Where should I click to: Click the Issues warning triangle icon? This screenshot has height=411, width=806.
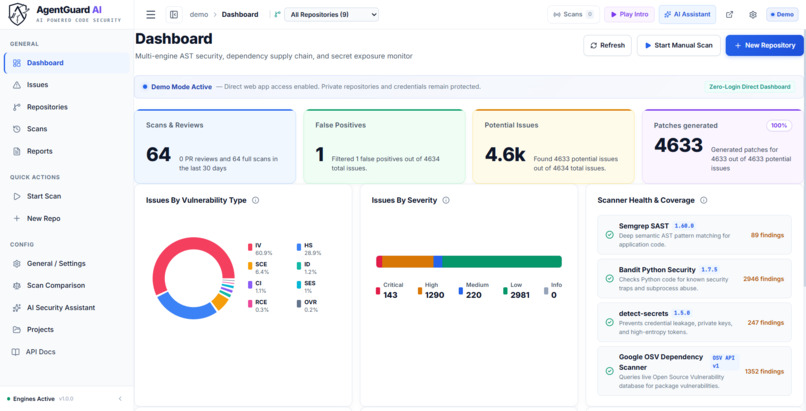click(16, 85)
